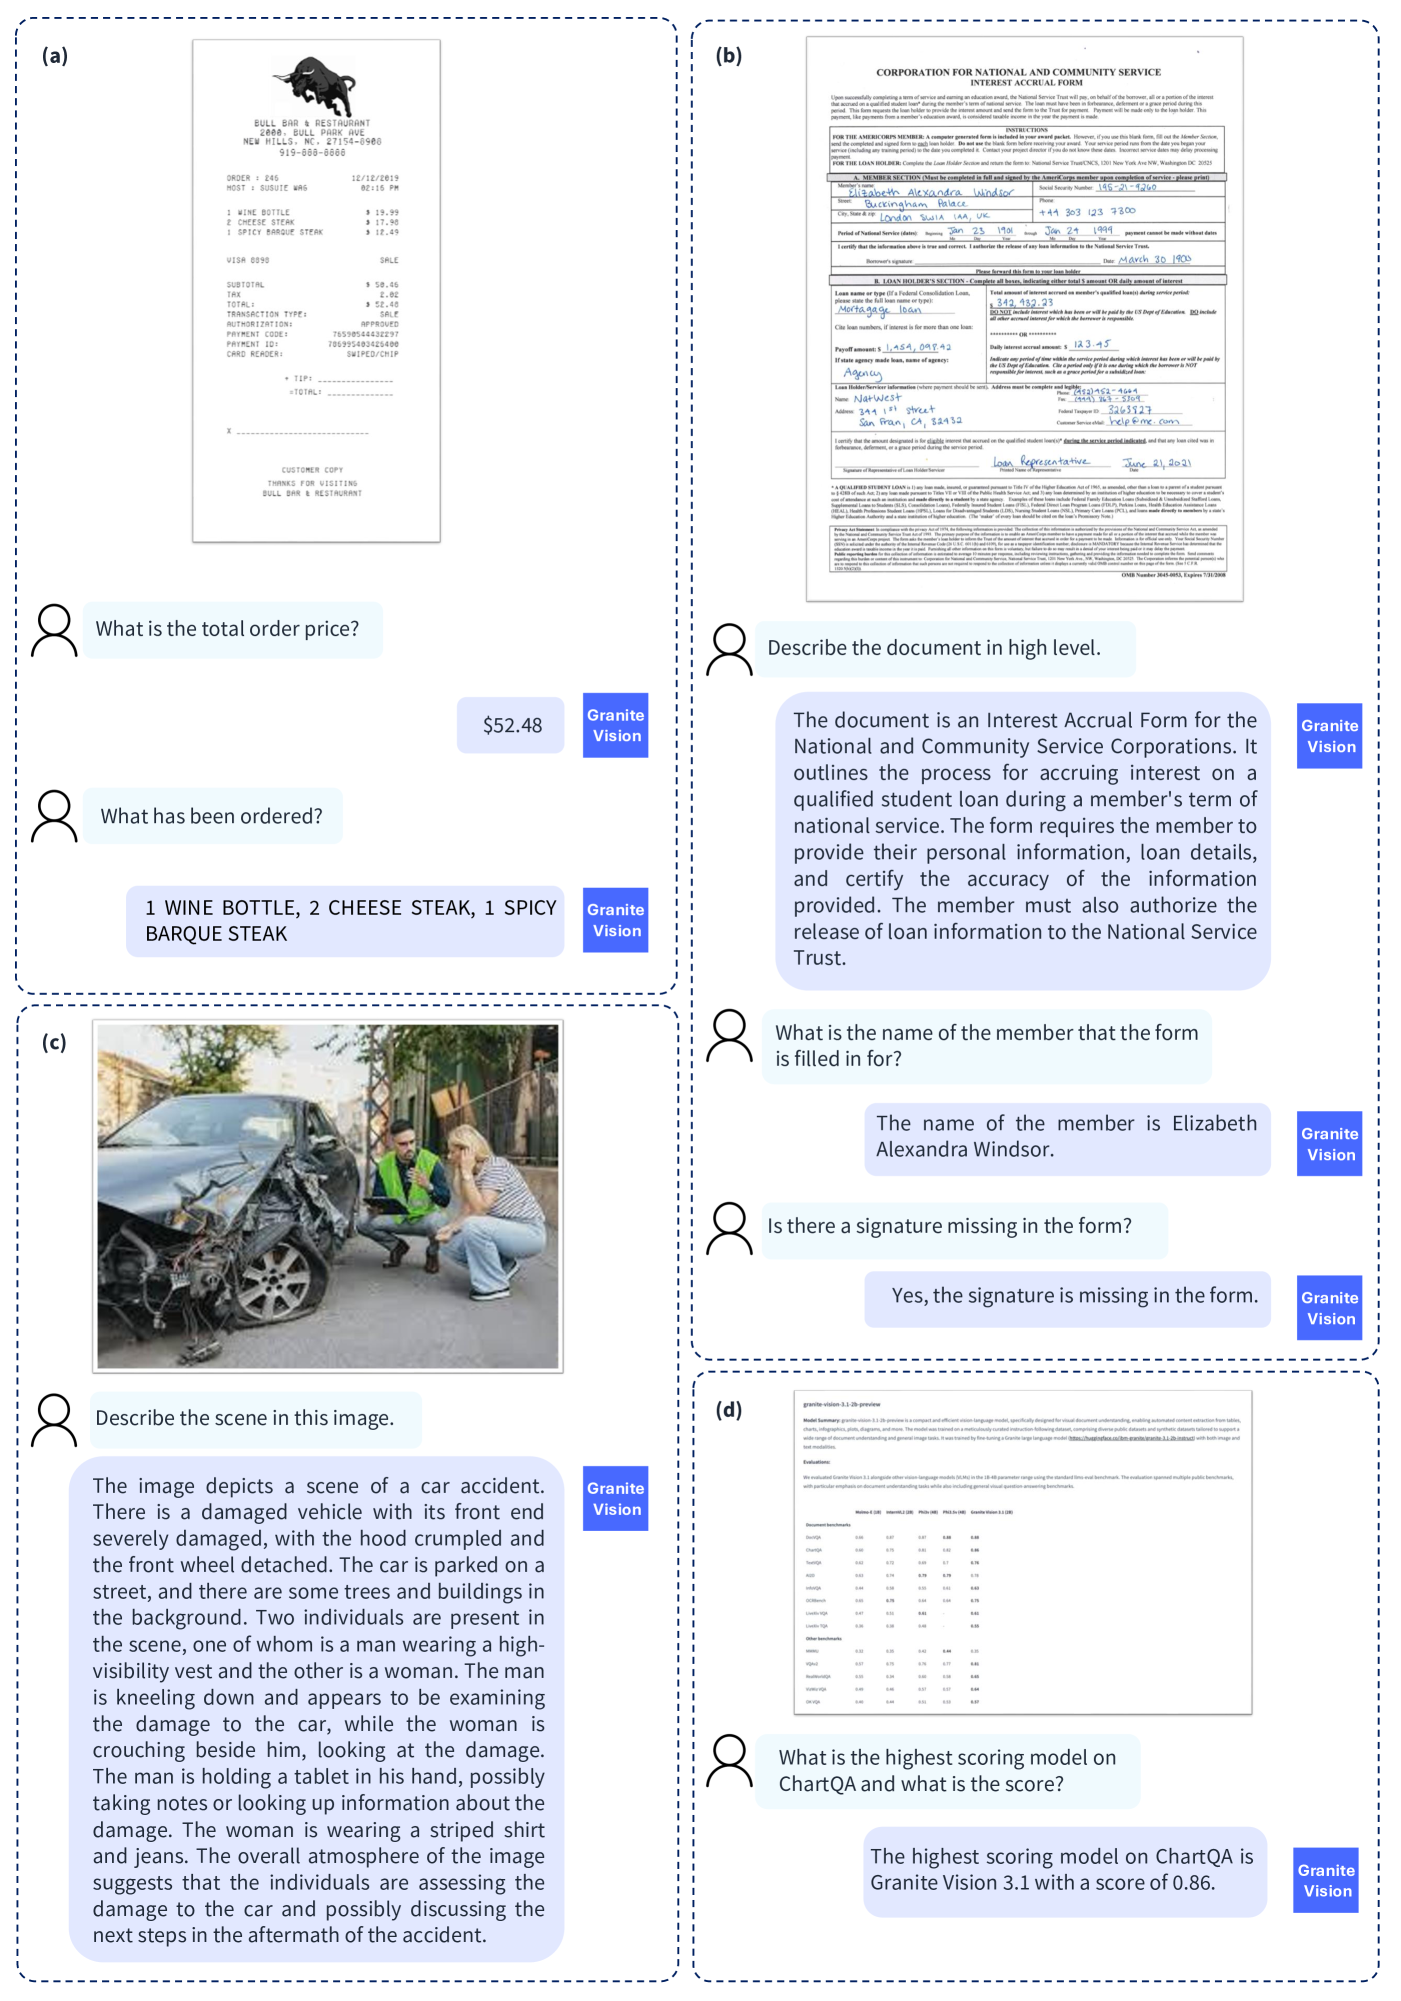Click the user avatar beside "Is there a signature missing in the form?"
Screen dimensions: 1401x2001
pos(729,1228)
